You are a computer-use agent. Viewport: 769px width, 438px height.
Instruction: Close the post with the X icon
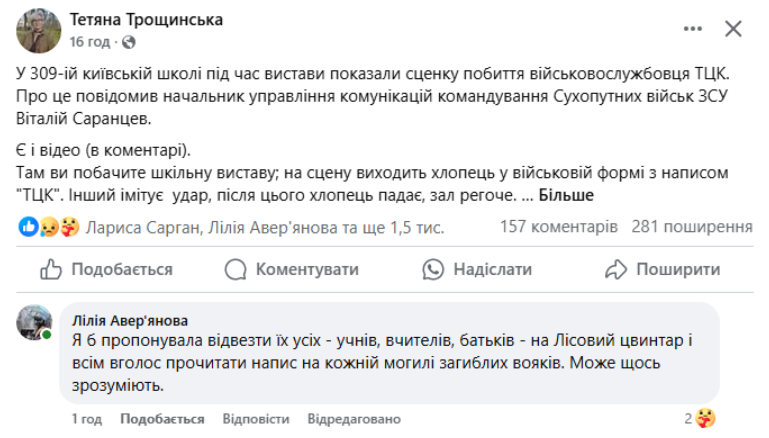click(x=733, y=29)
